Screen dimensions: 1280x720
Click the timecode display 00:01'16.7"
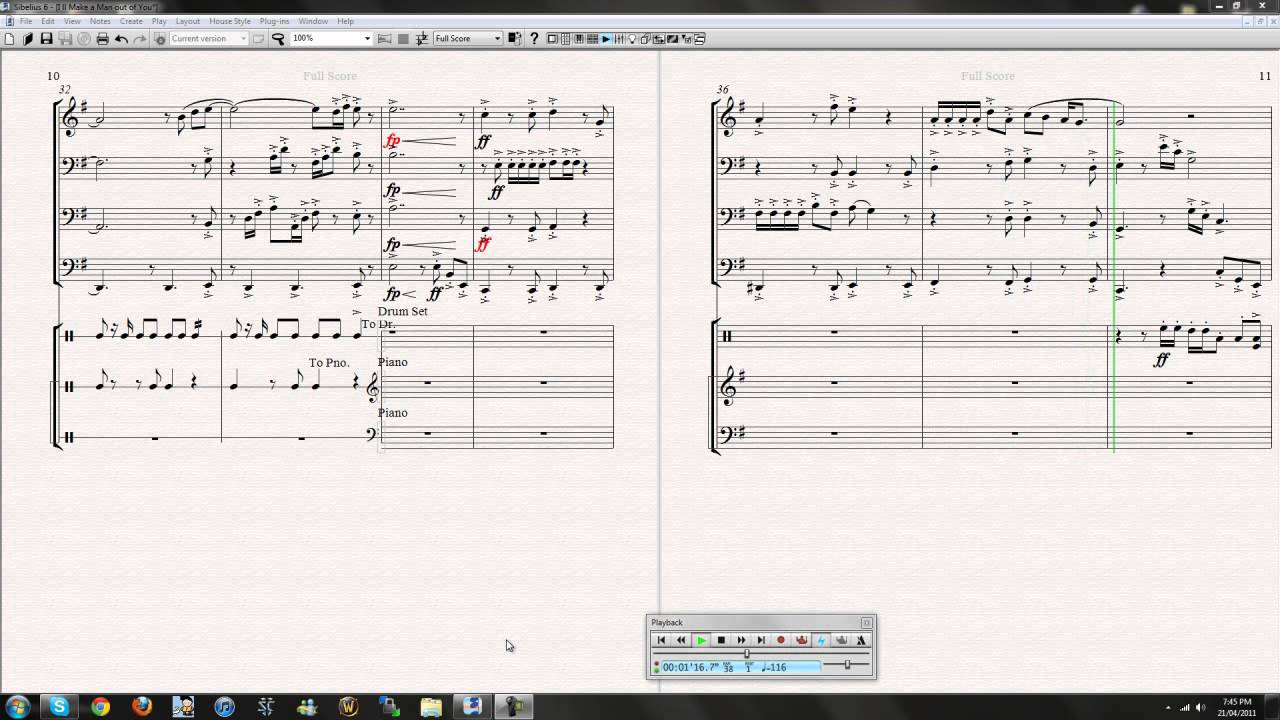691,667
